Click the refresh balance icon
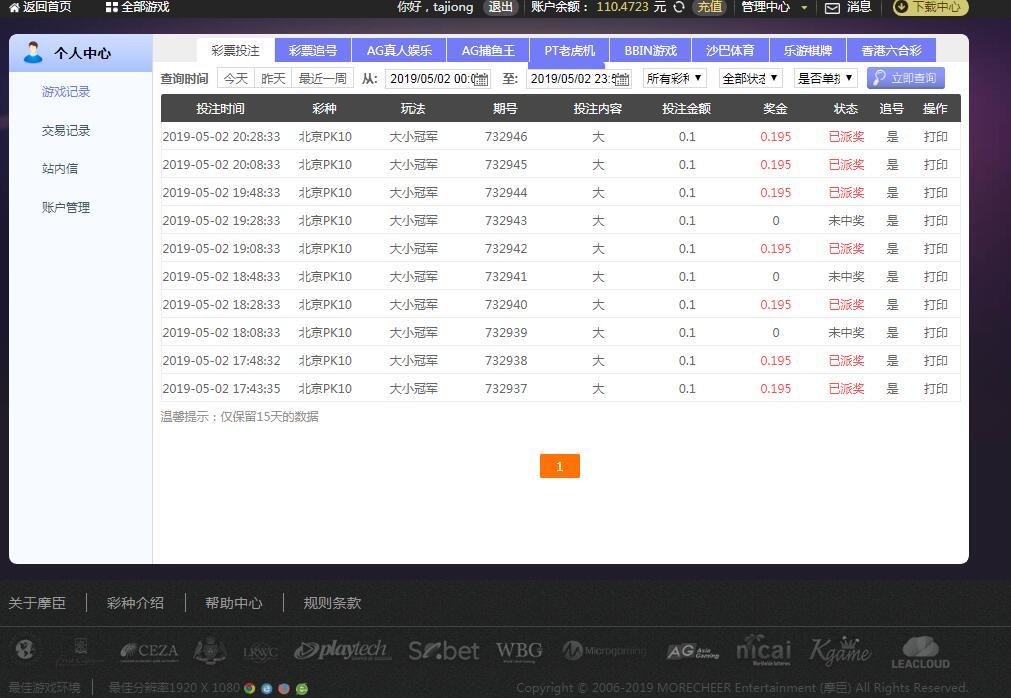Screen dimensions: 1011x698 [679, 7]
